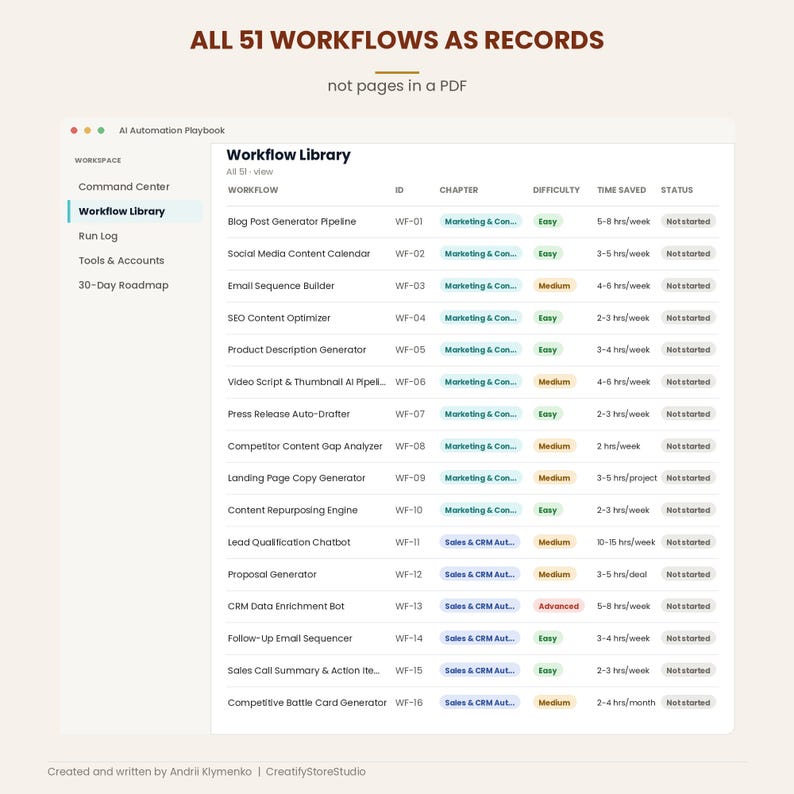This screenshot has height=794, width=794.
Task: Click the 10-15 hrs/week time saved cell
Action: click(x=626, y=542)
